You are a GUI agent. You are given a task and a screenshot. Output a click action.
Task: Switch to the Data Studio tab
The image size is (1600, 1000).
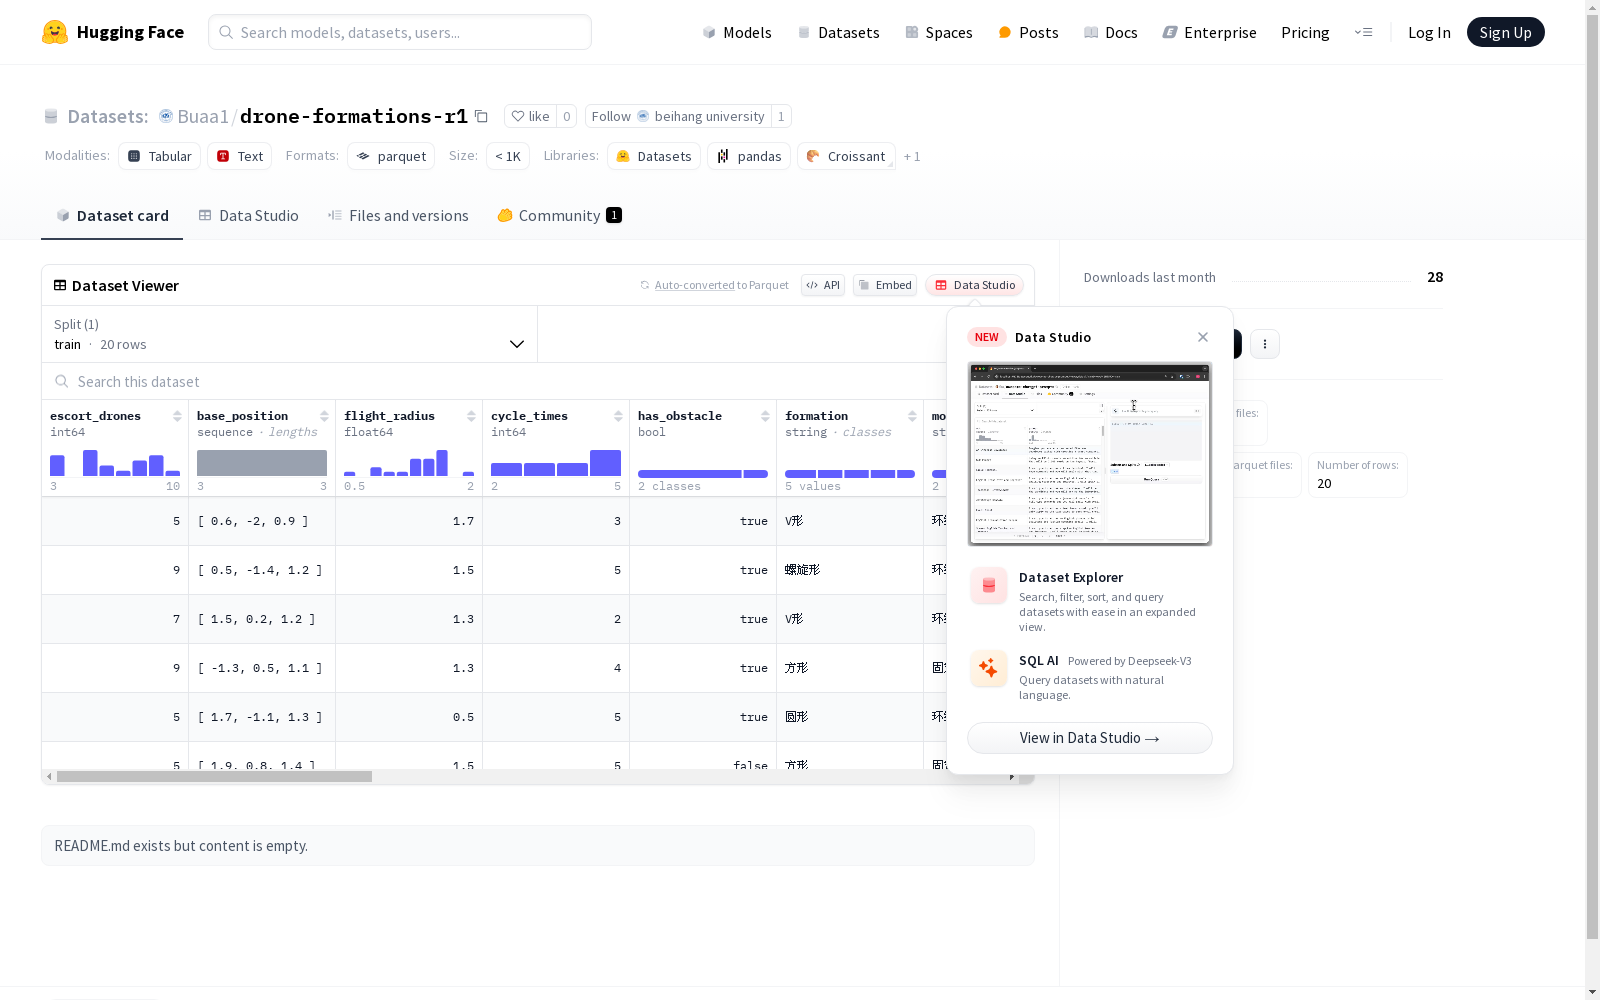click(248, 216)
